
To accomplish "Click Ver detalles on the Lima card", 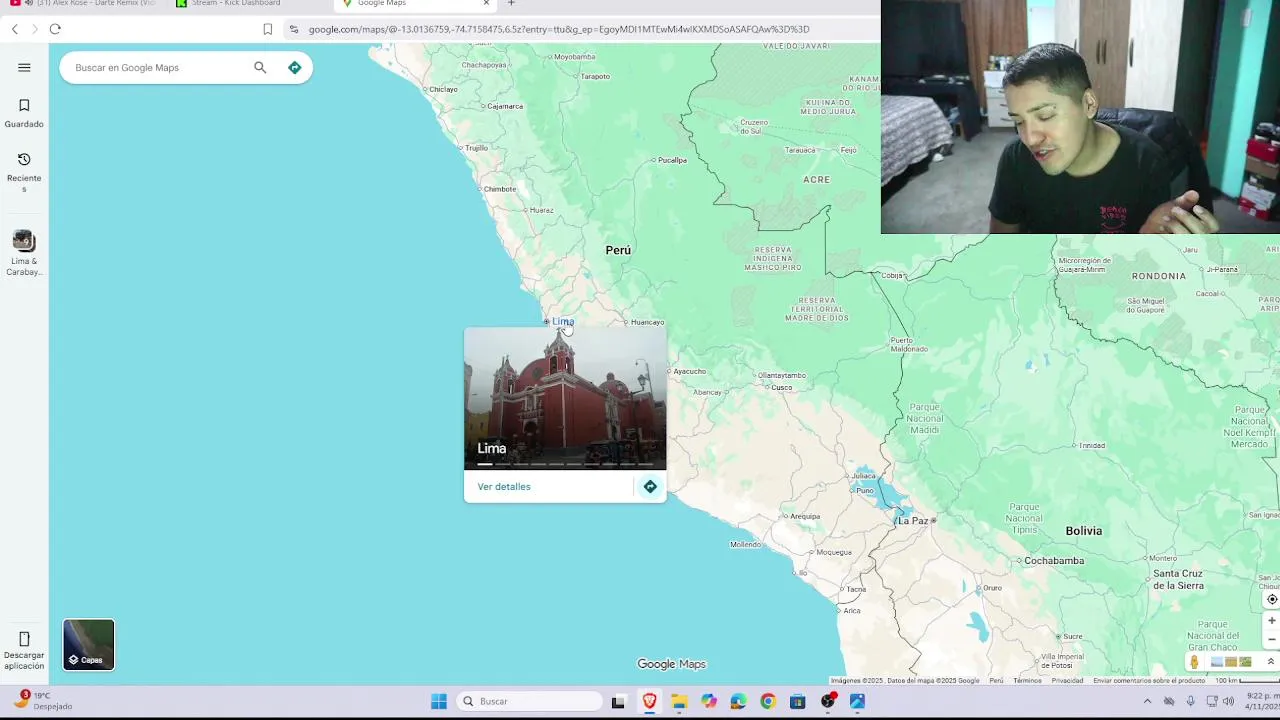I will (x=504, y=486).
